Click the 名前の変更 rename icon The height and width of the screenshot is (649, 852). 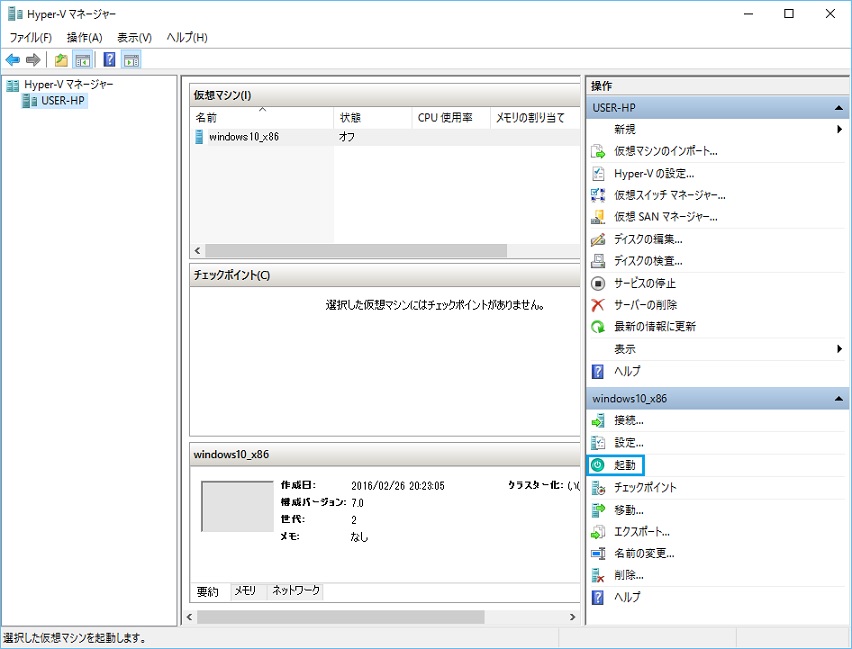598,553
